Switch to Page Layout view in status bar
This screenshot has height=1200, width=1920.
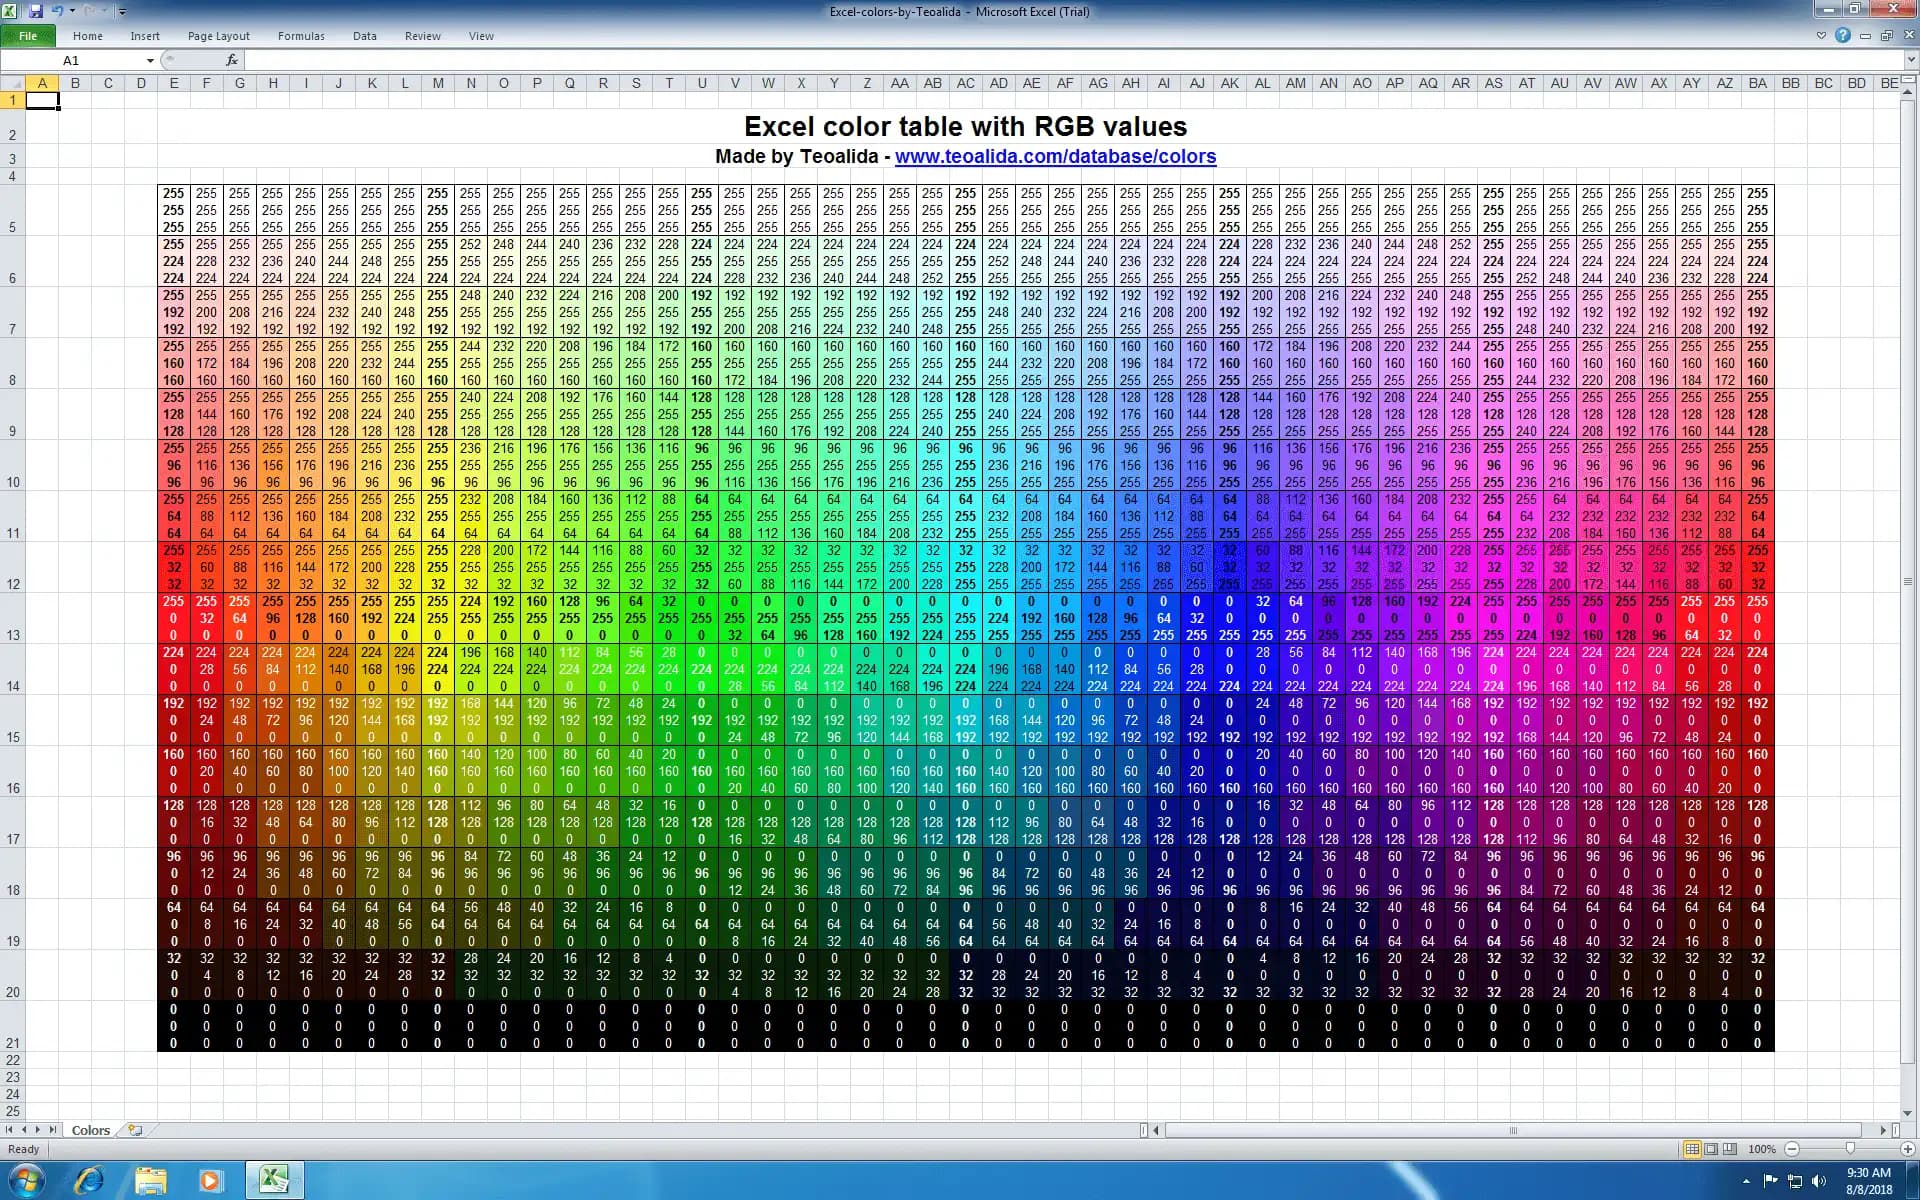click(x=1711, y=1149)
